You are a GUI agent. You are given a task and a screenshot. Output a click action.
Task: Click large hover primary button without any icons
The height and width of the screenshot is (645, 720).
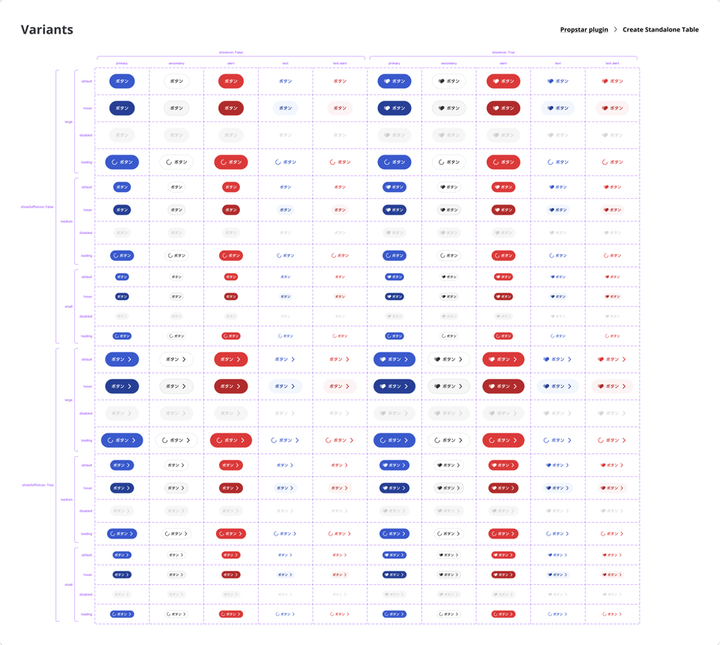point(122,108)
